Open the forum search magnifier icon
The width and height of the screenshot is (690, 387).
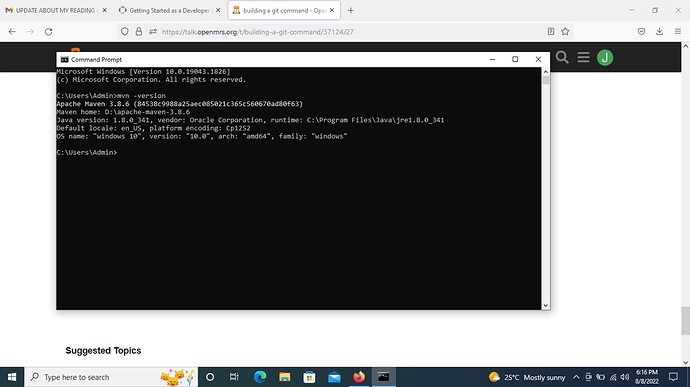(562, 57)
